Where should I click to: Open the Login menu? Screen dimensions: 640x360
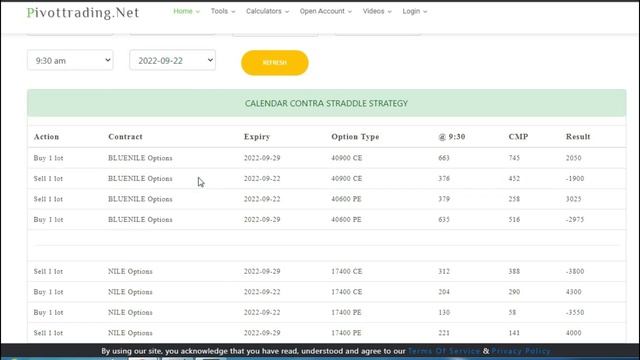click(415, 11)
